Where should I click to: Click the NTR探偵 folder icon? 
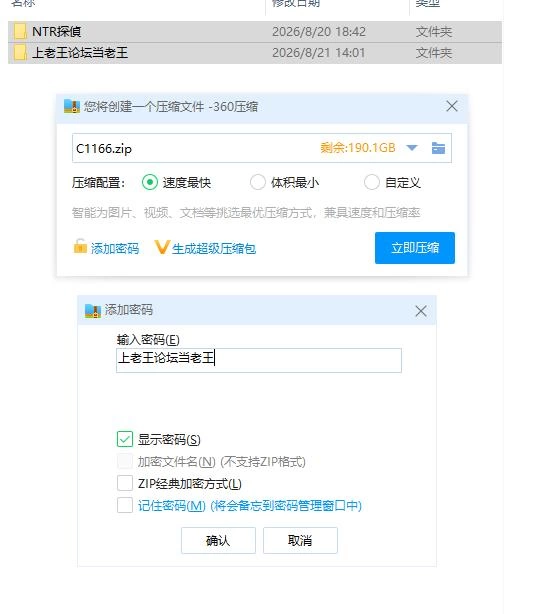click(20, 31)
